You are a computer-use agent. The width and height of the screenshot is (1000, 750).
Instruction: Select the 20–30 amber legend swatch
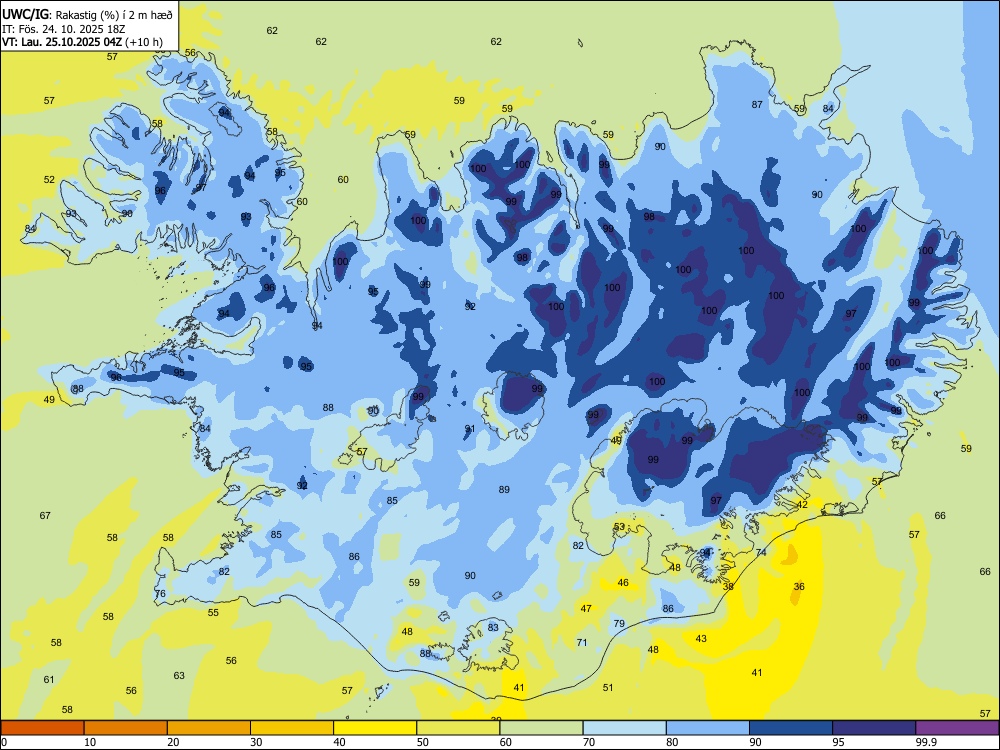point(209,728)
